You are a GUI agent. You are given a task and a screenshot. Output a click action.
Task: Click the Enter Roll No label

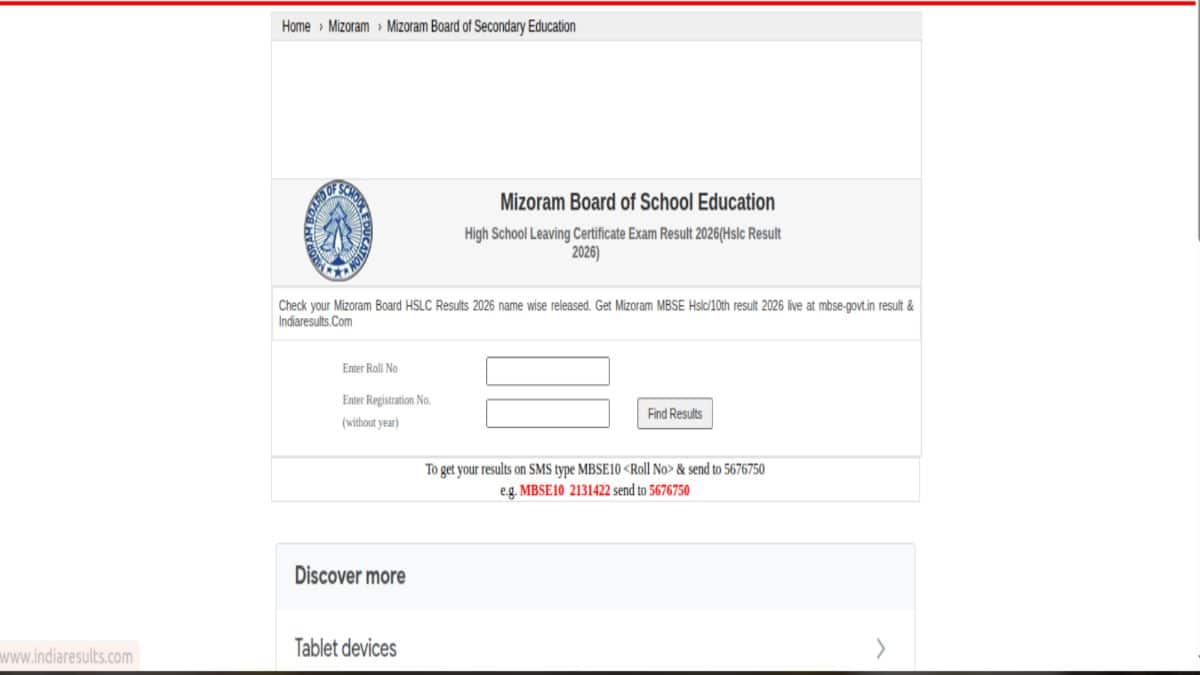(x=370, y=369)
